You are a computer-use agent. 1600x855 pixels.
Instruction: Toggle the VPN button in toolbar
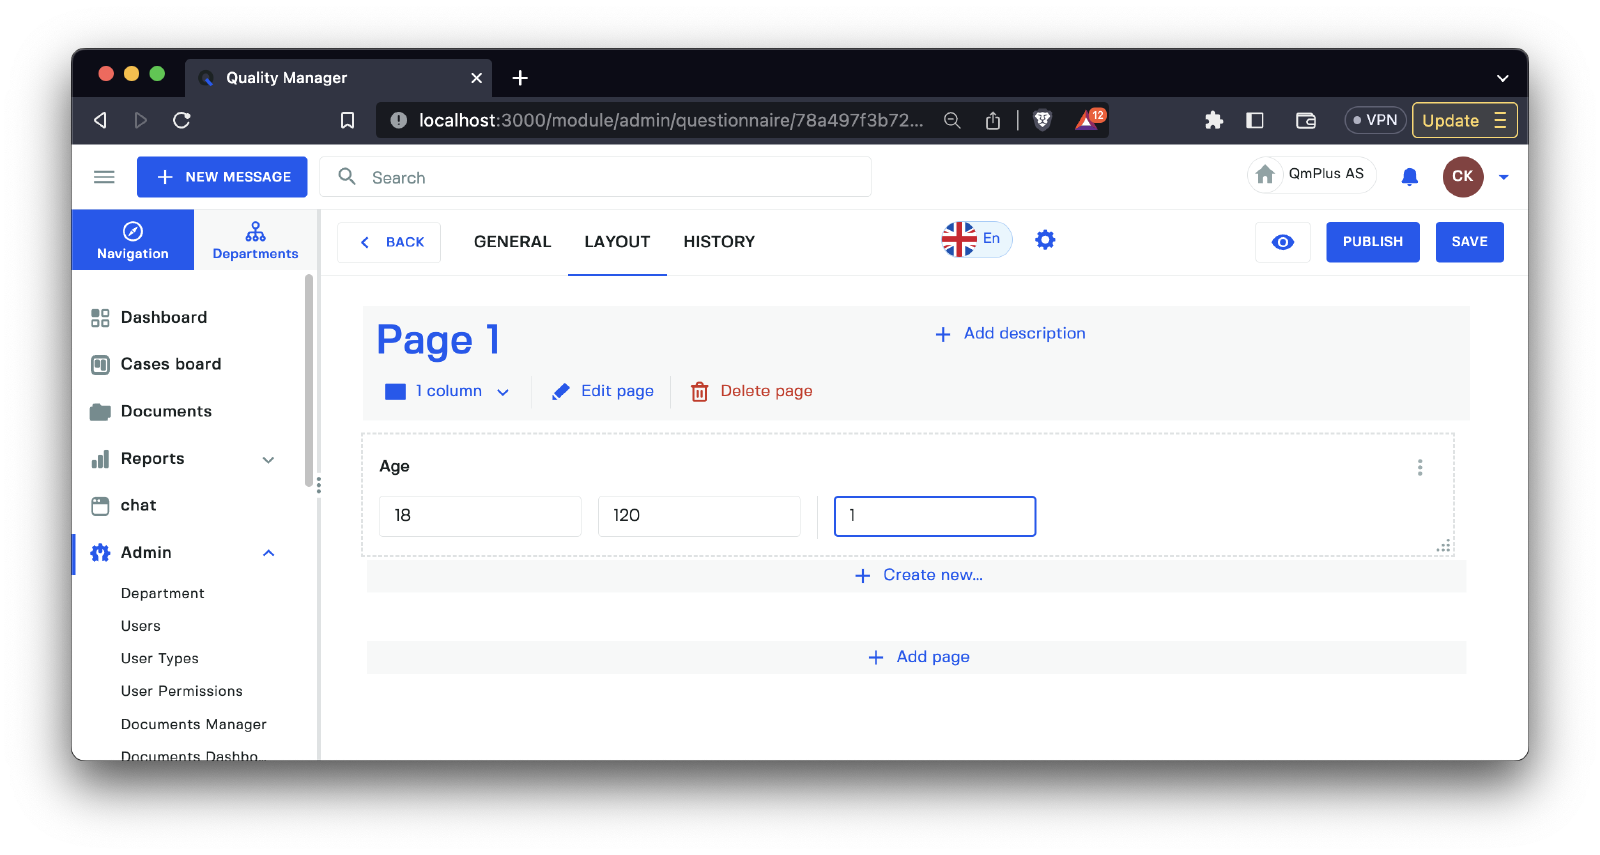(x=1375, y=120)
